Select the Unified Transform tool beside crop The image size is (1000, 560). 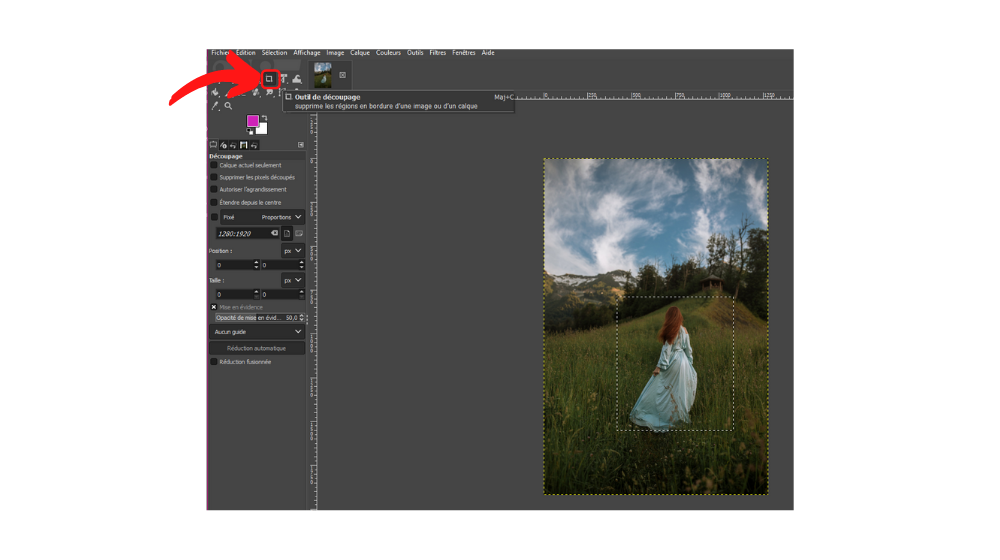284,79
